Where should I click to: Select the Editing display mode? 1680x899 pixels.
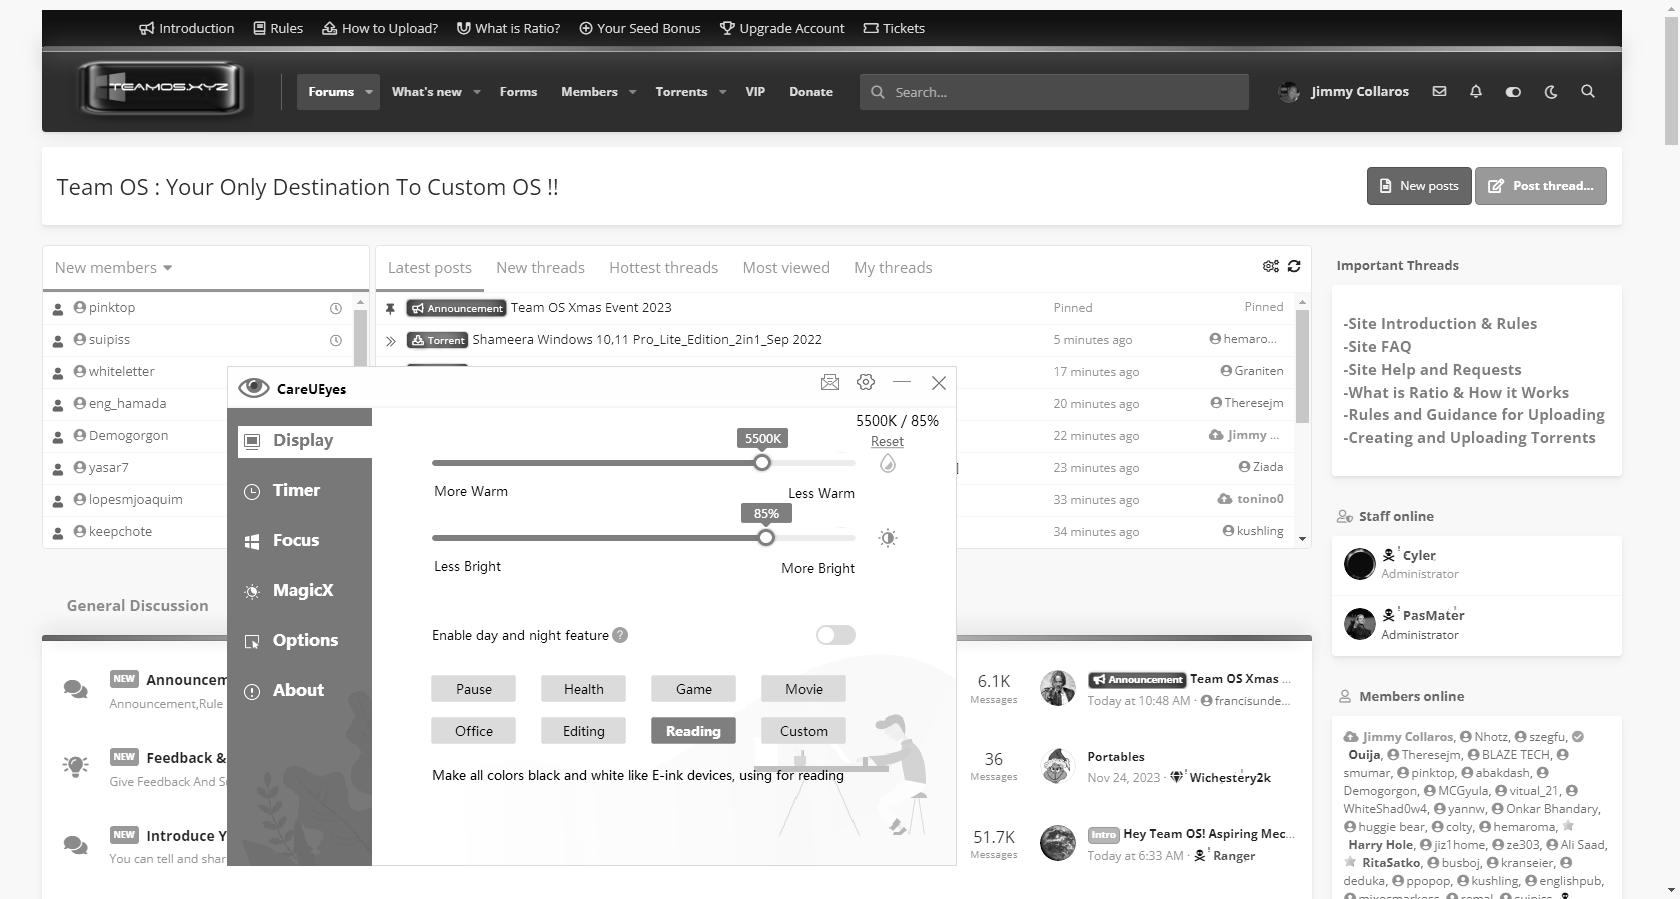point(583,731)
